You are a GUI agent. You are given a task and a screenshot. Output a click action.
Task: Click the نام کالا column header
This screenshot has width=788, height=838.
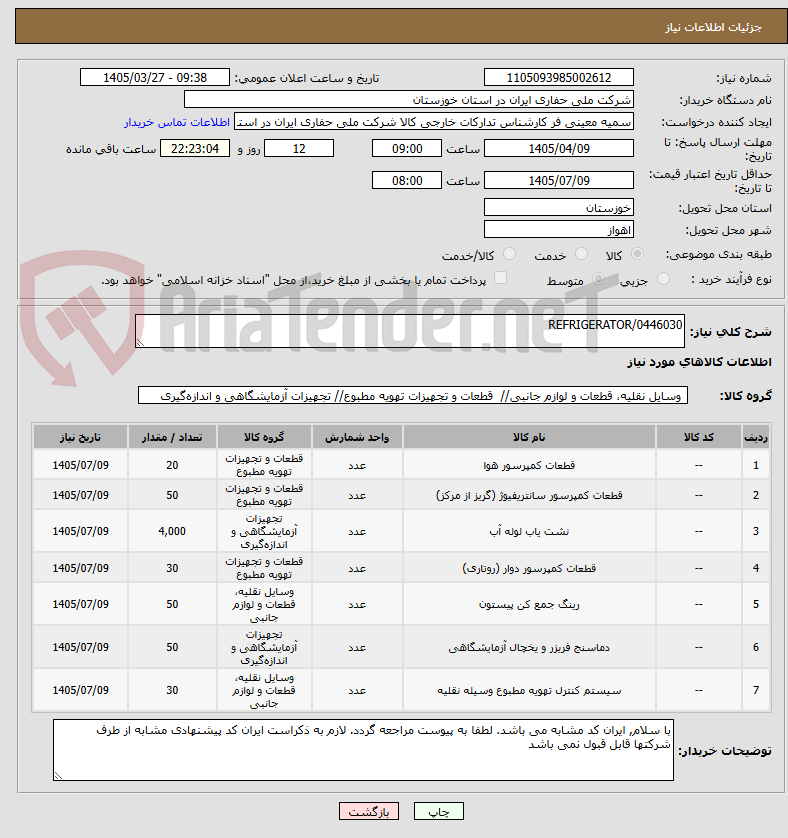[x=529, y=437]
